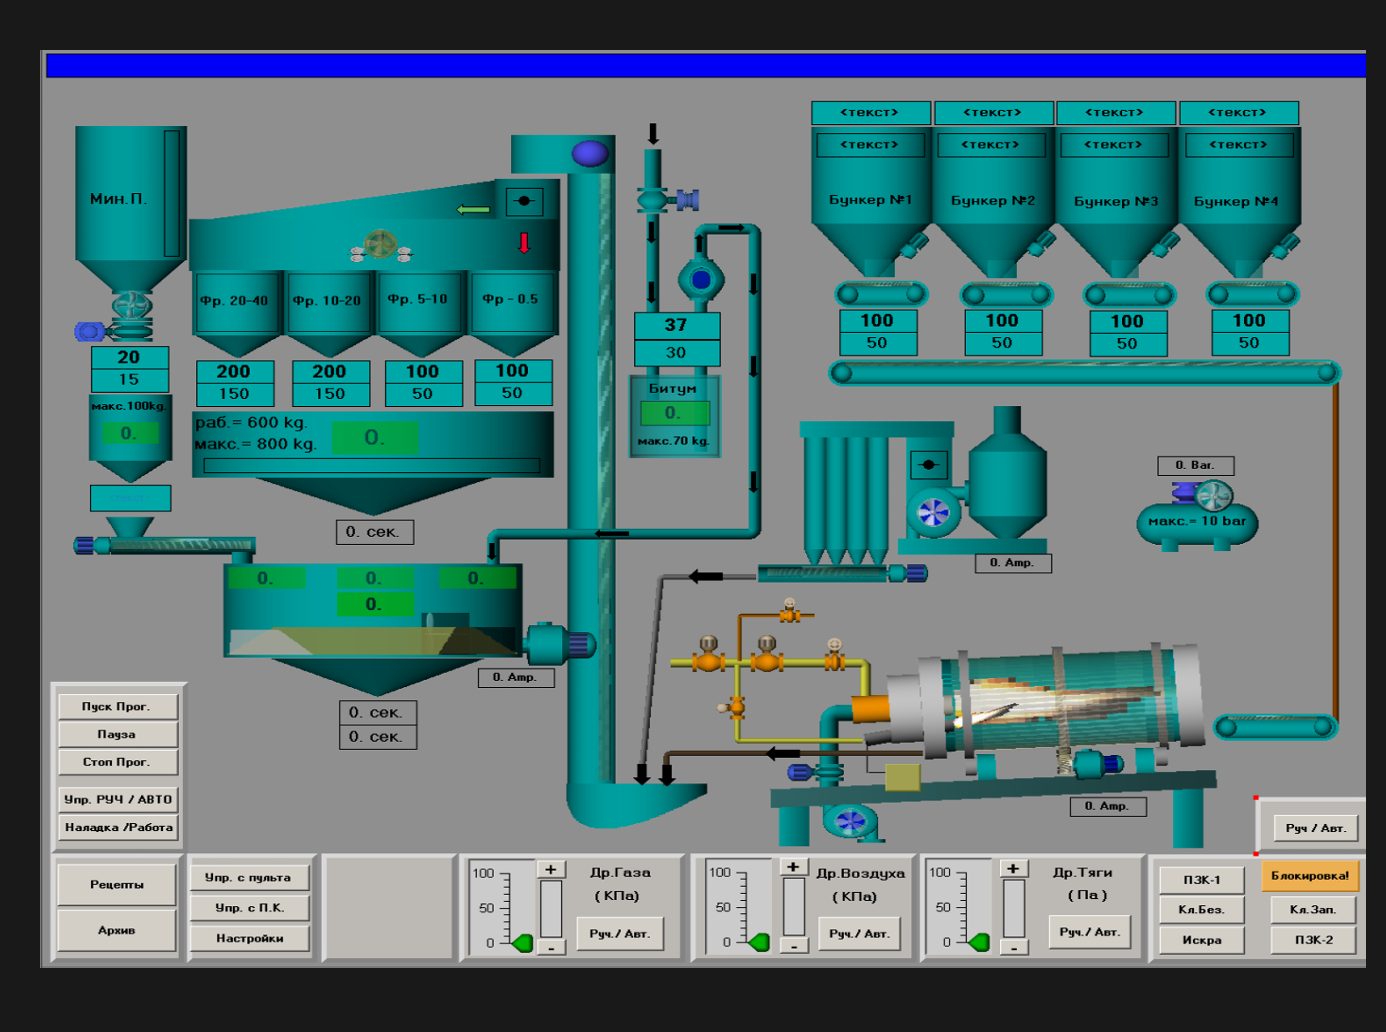Click the rotary feeder under Мин.П. silo
Viewport: 1386px width, 1032px height.
(130, 305)
